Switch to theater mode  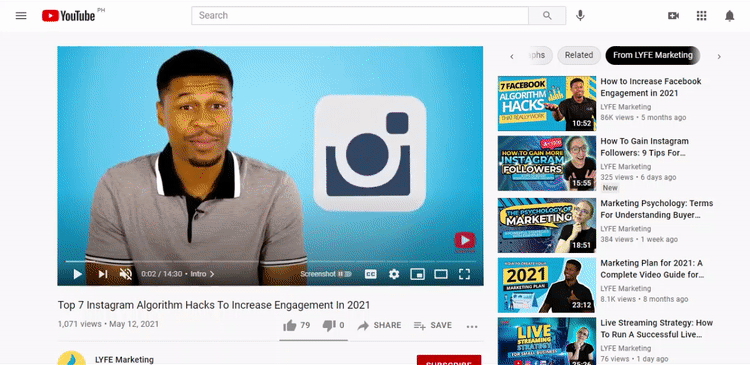click(x=441, y=274)
